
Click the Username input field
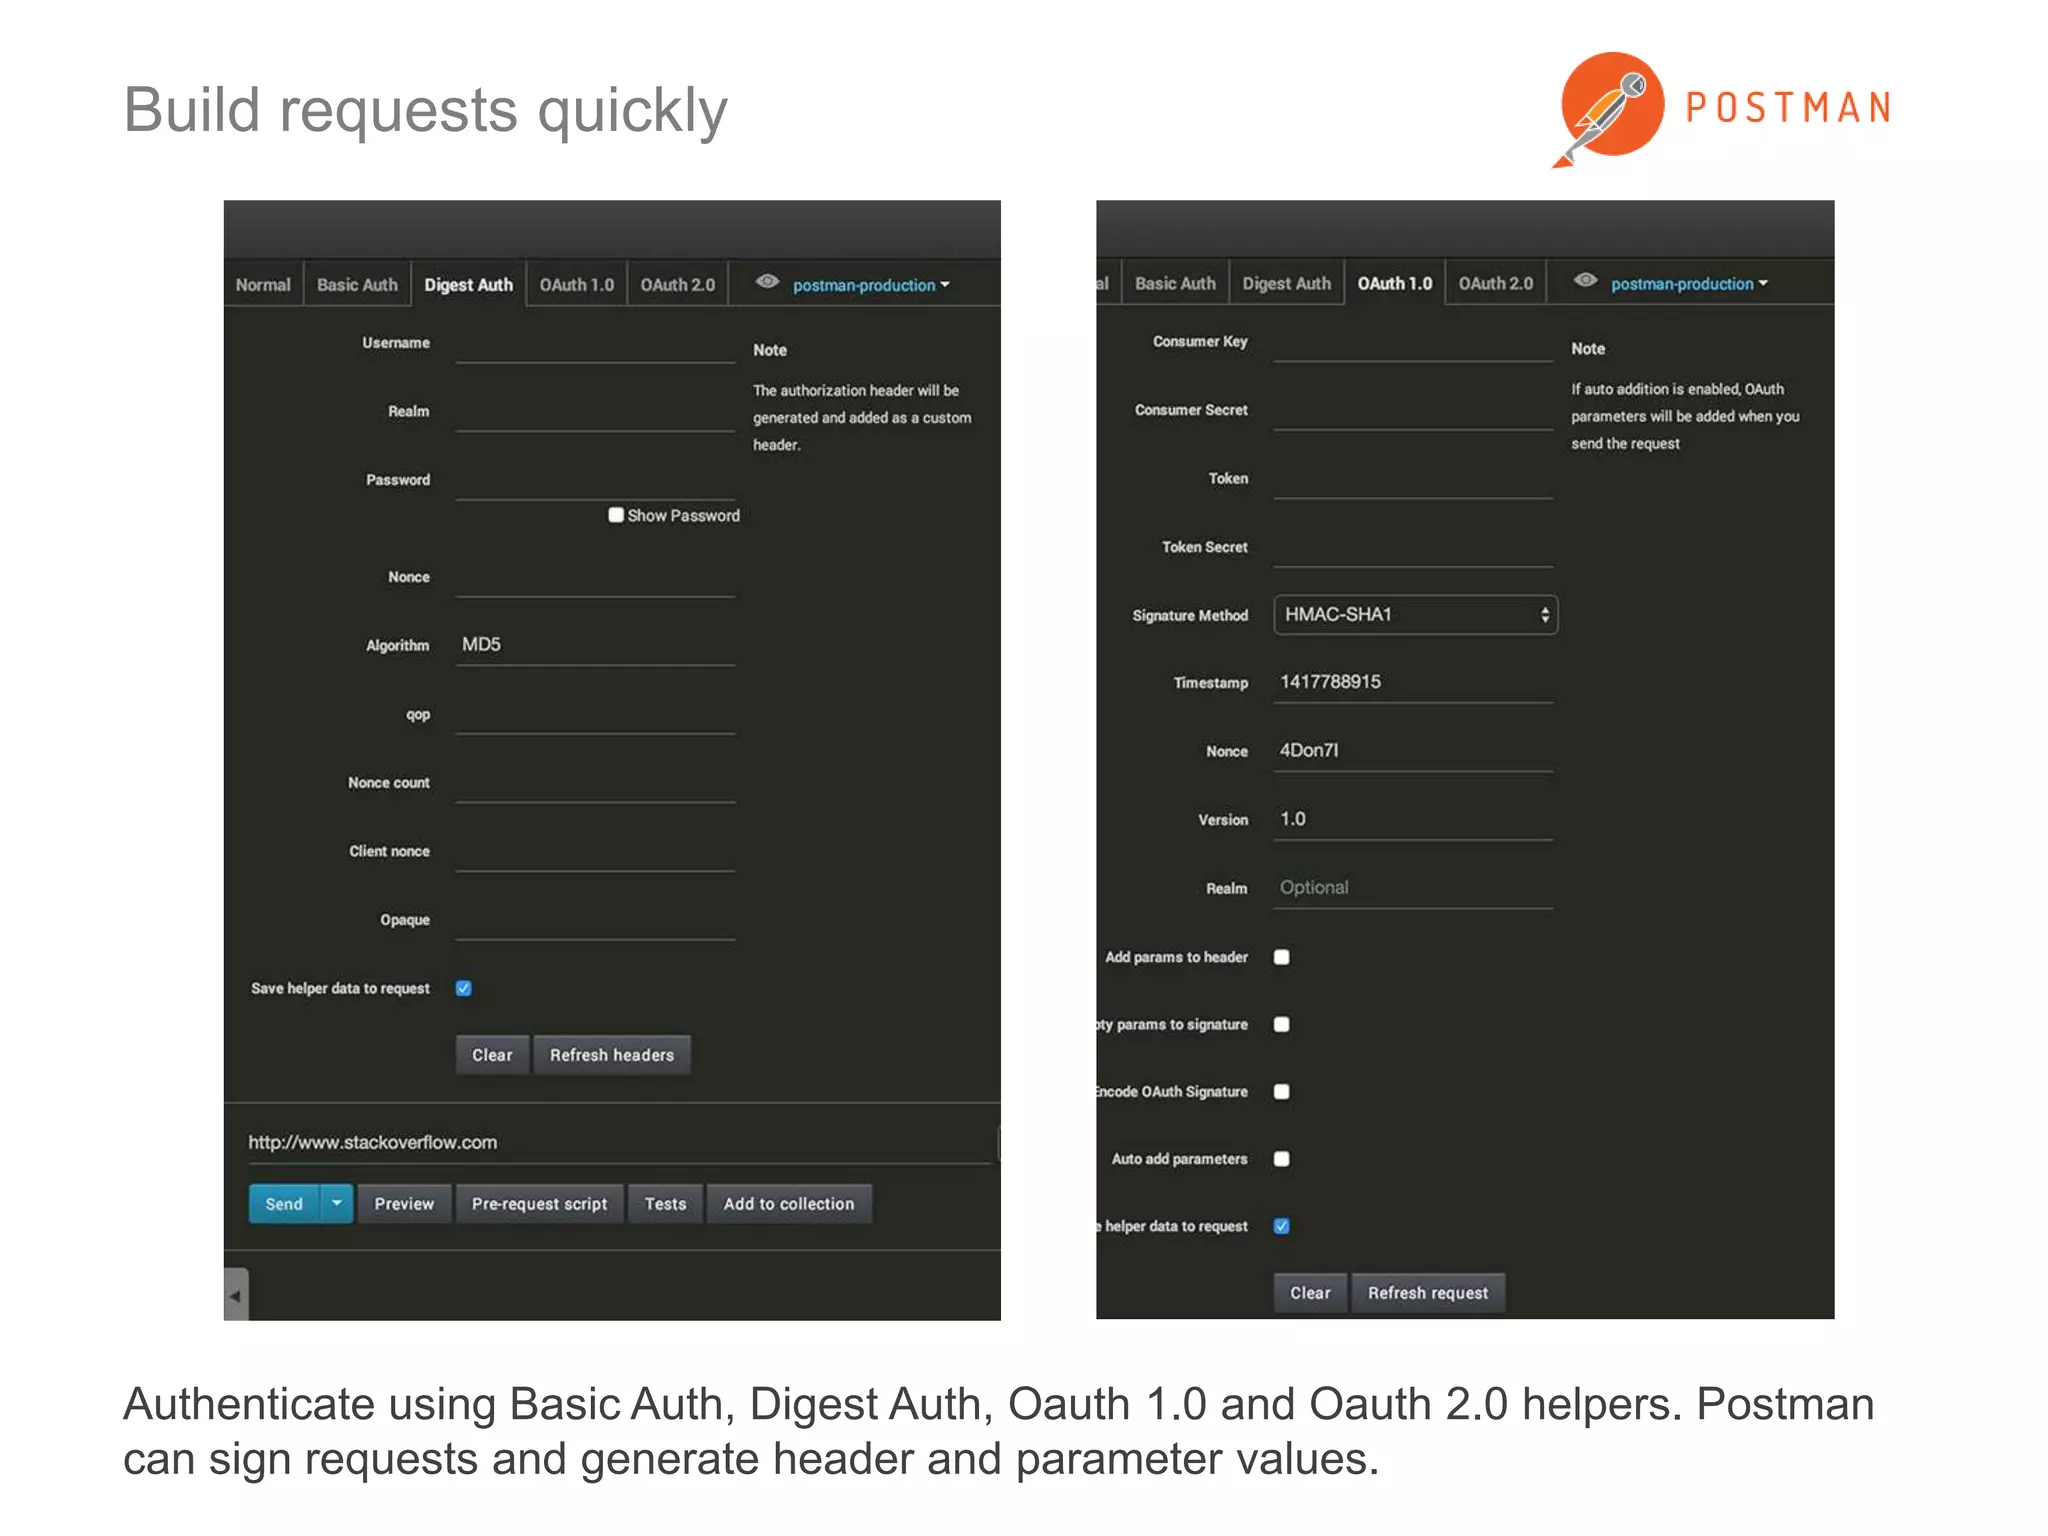tap(595, 344)
